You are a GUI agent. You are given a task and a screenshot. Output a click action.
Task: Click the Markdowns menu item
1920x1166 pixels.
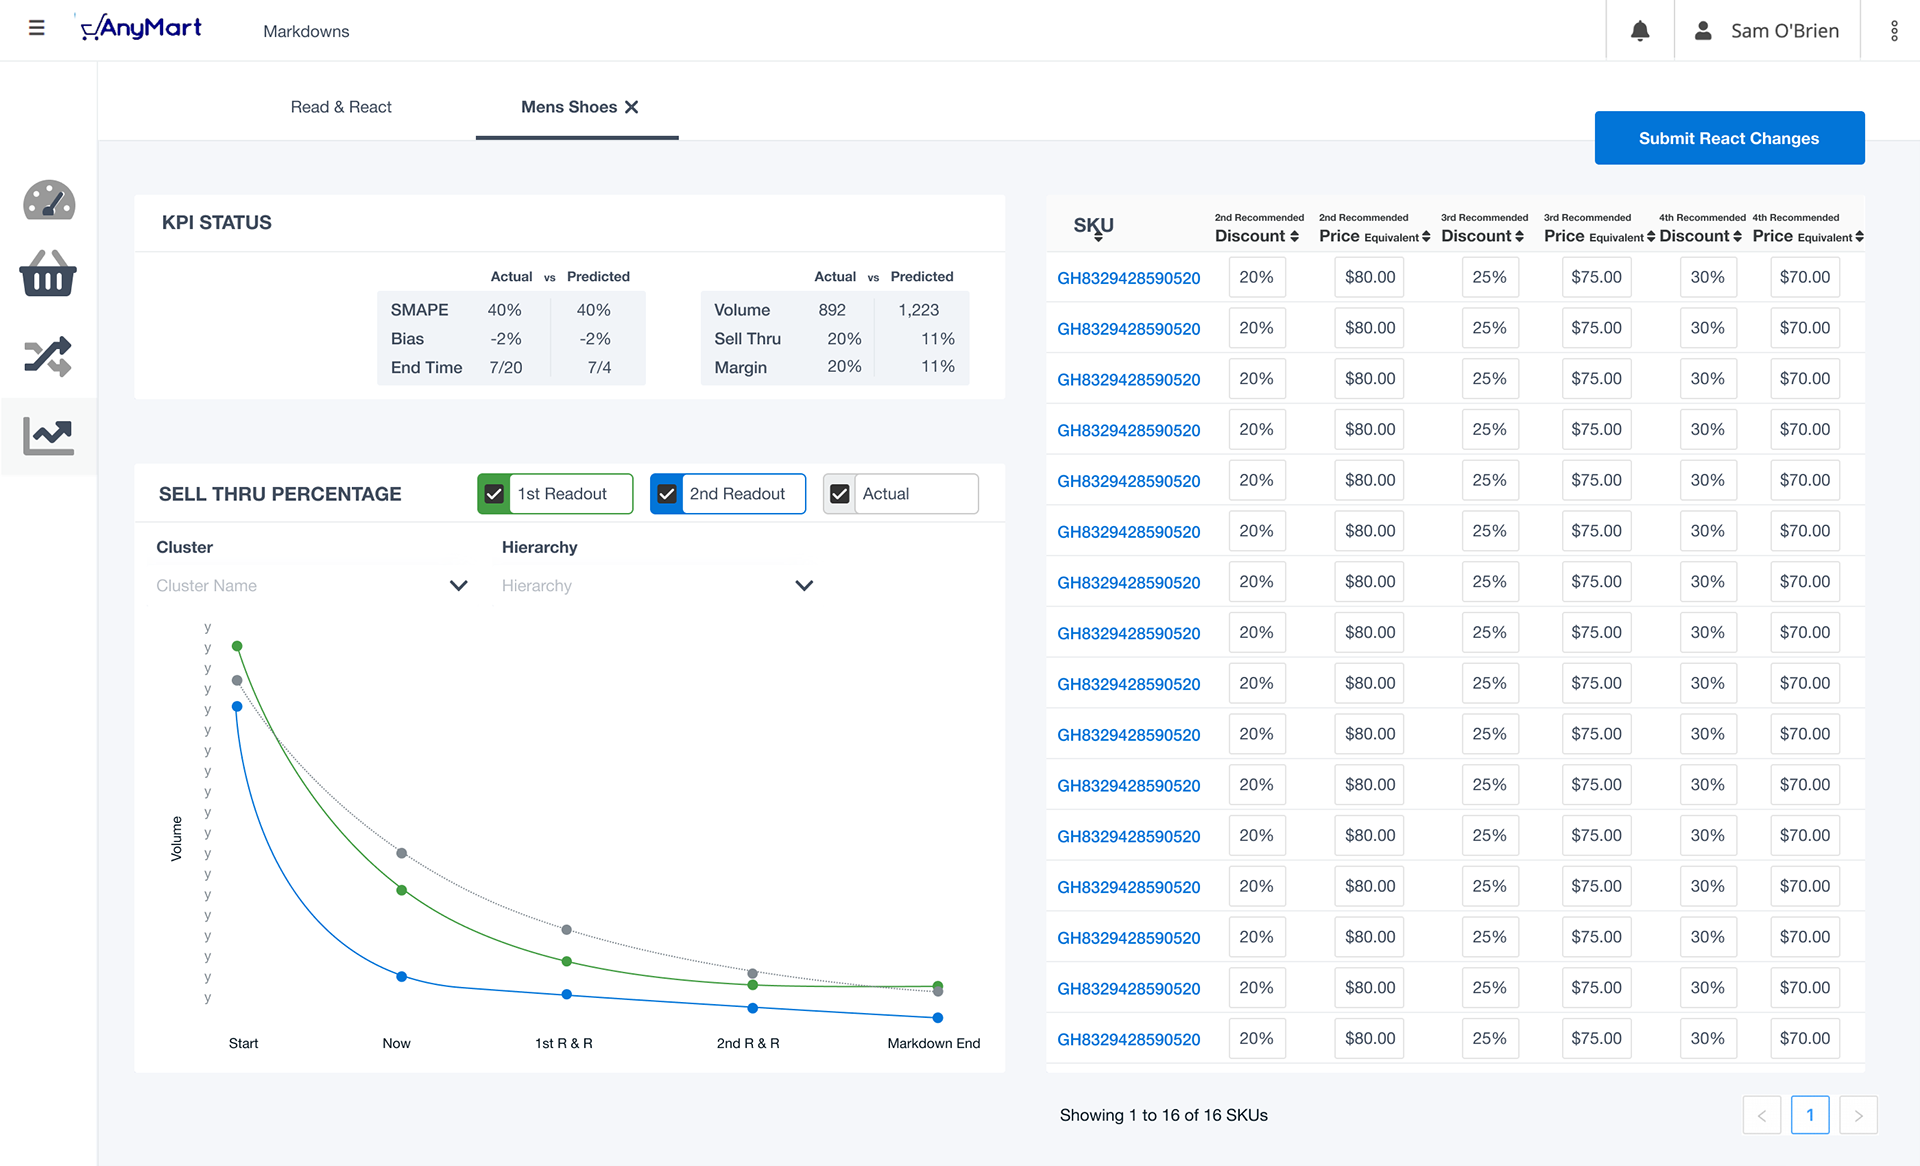click(x=306, y=31)
